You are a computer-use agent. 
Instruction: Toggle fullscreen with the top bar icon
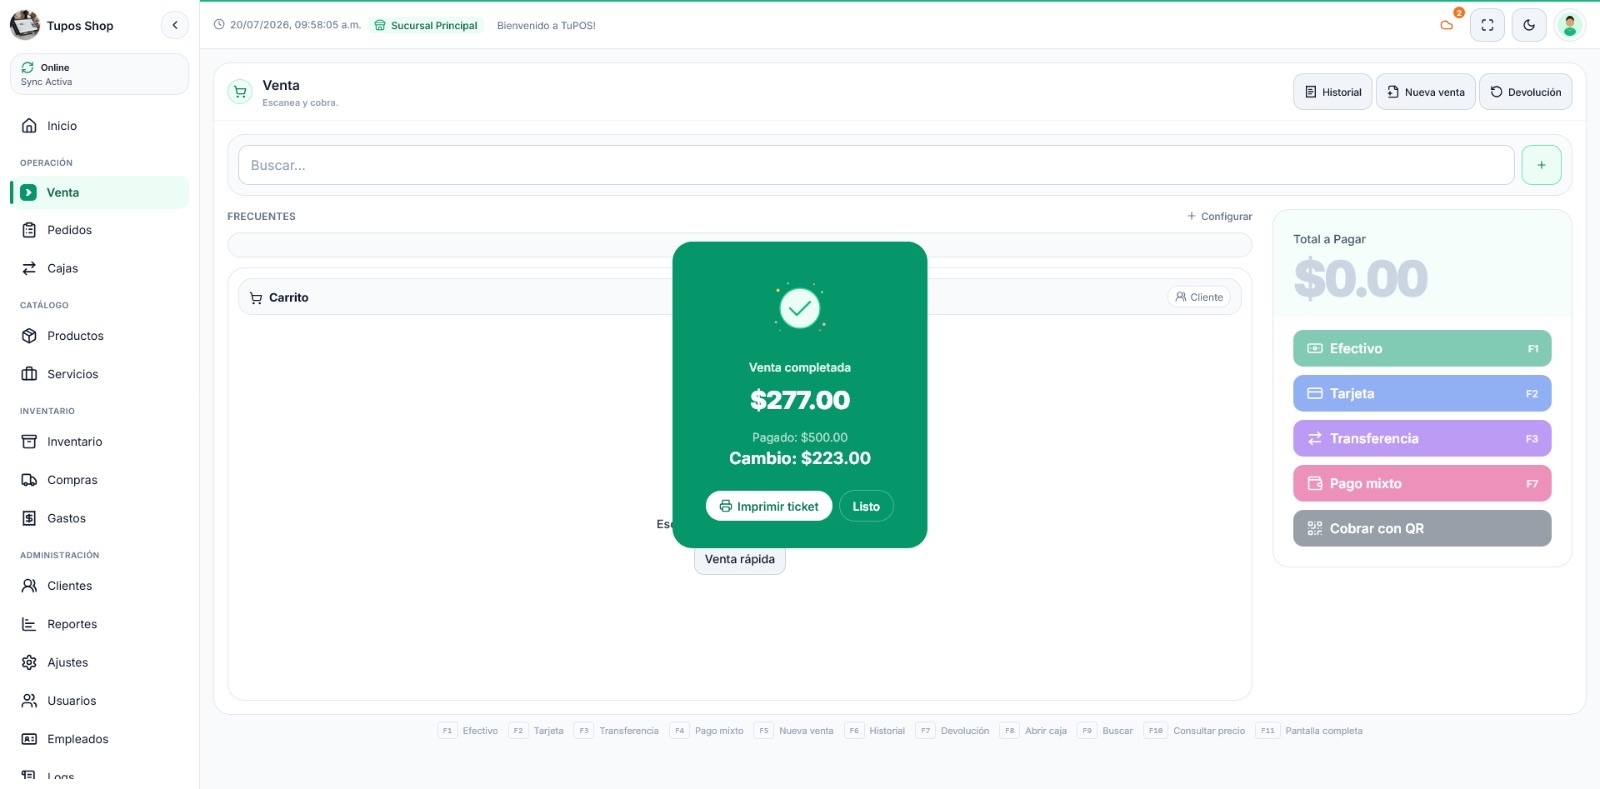click(x=1487, y=25)
